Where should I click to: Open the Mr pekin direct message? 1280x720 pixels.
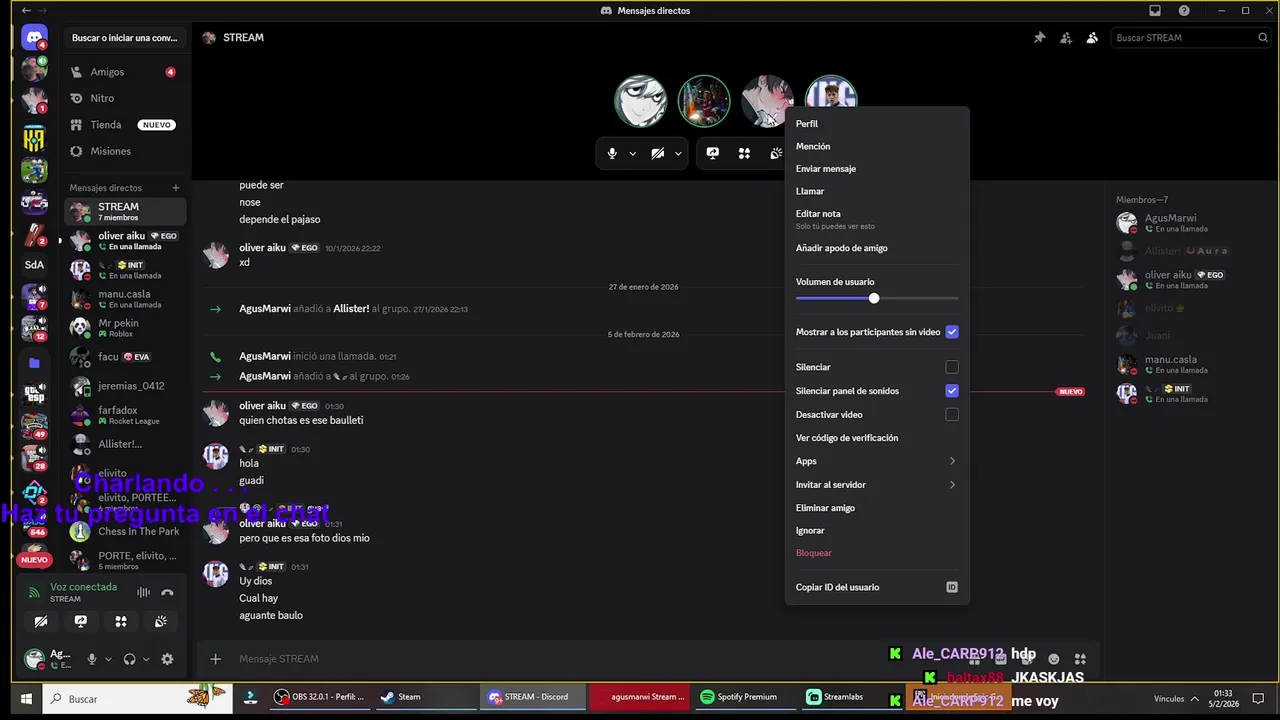tap(125, 328)
